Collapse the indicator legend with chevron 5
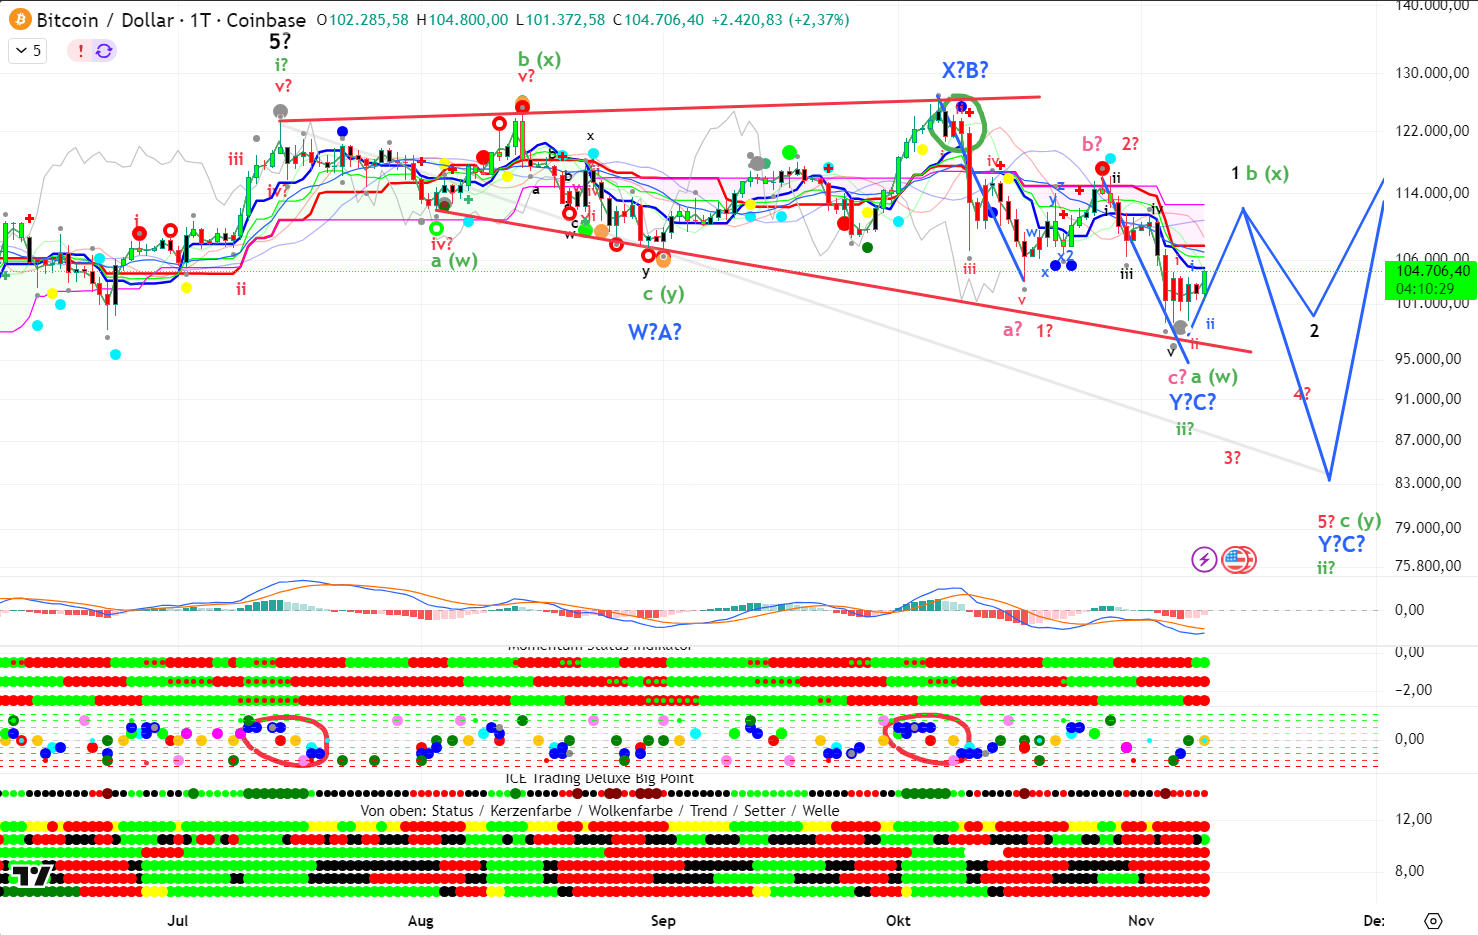 point(28,51)
